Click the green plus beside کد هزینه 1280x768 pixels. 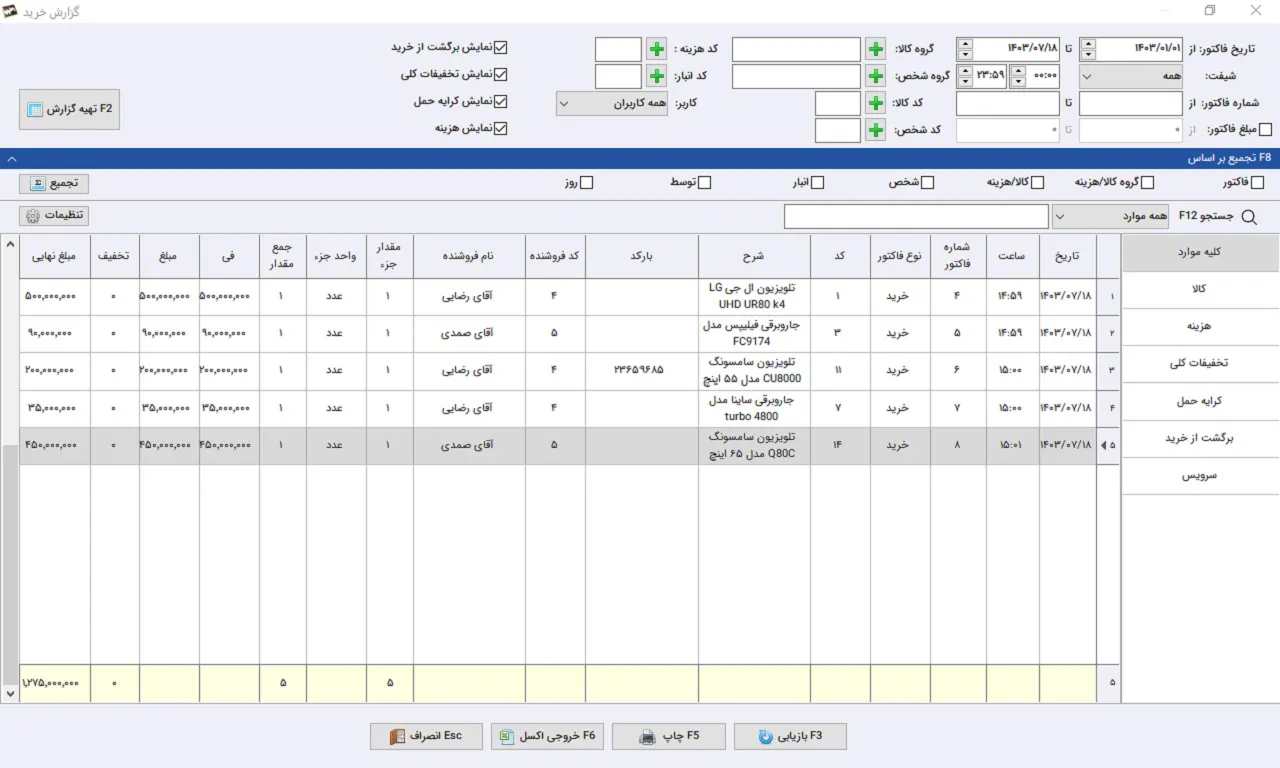(x=656, y=49)
